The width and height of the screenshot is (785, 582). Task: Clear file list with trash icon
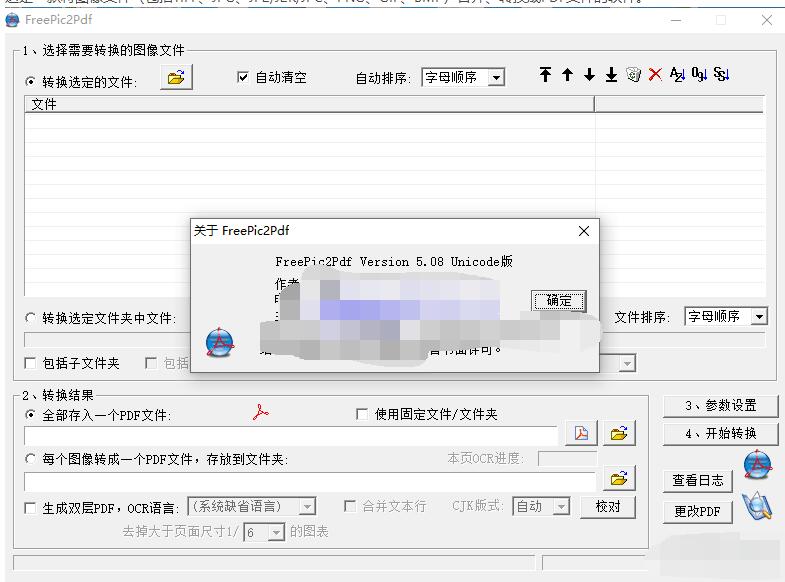click(x=633, y=75)
